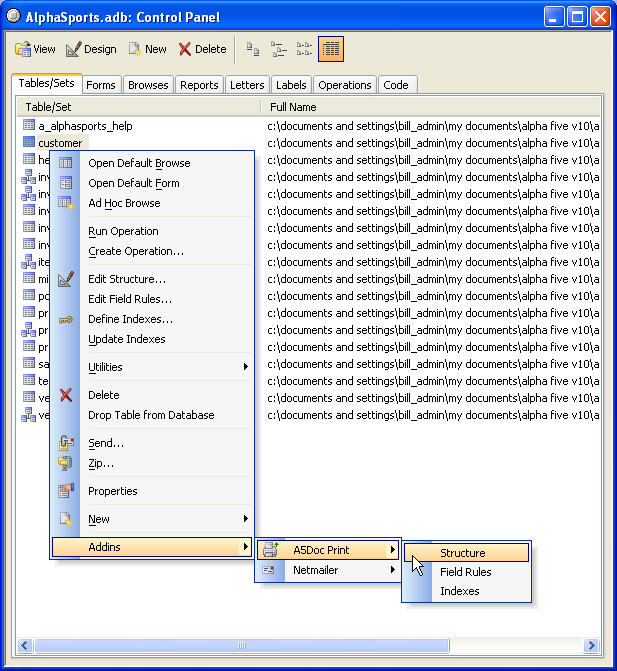Minimize the Control Panel window
Viewport: 617px width, 671px height.
point(554,18)
